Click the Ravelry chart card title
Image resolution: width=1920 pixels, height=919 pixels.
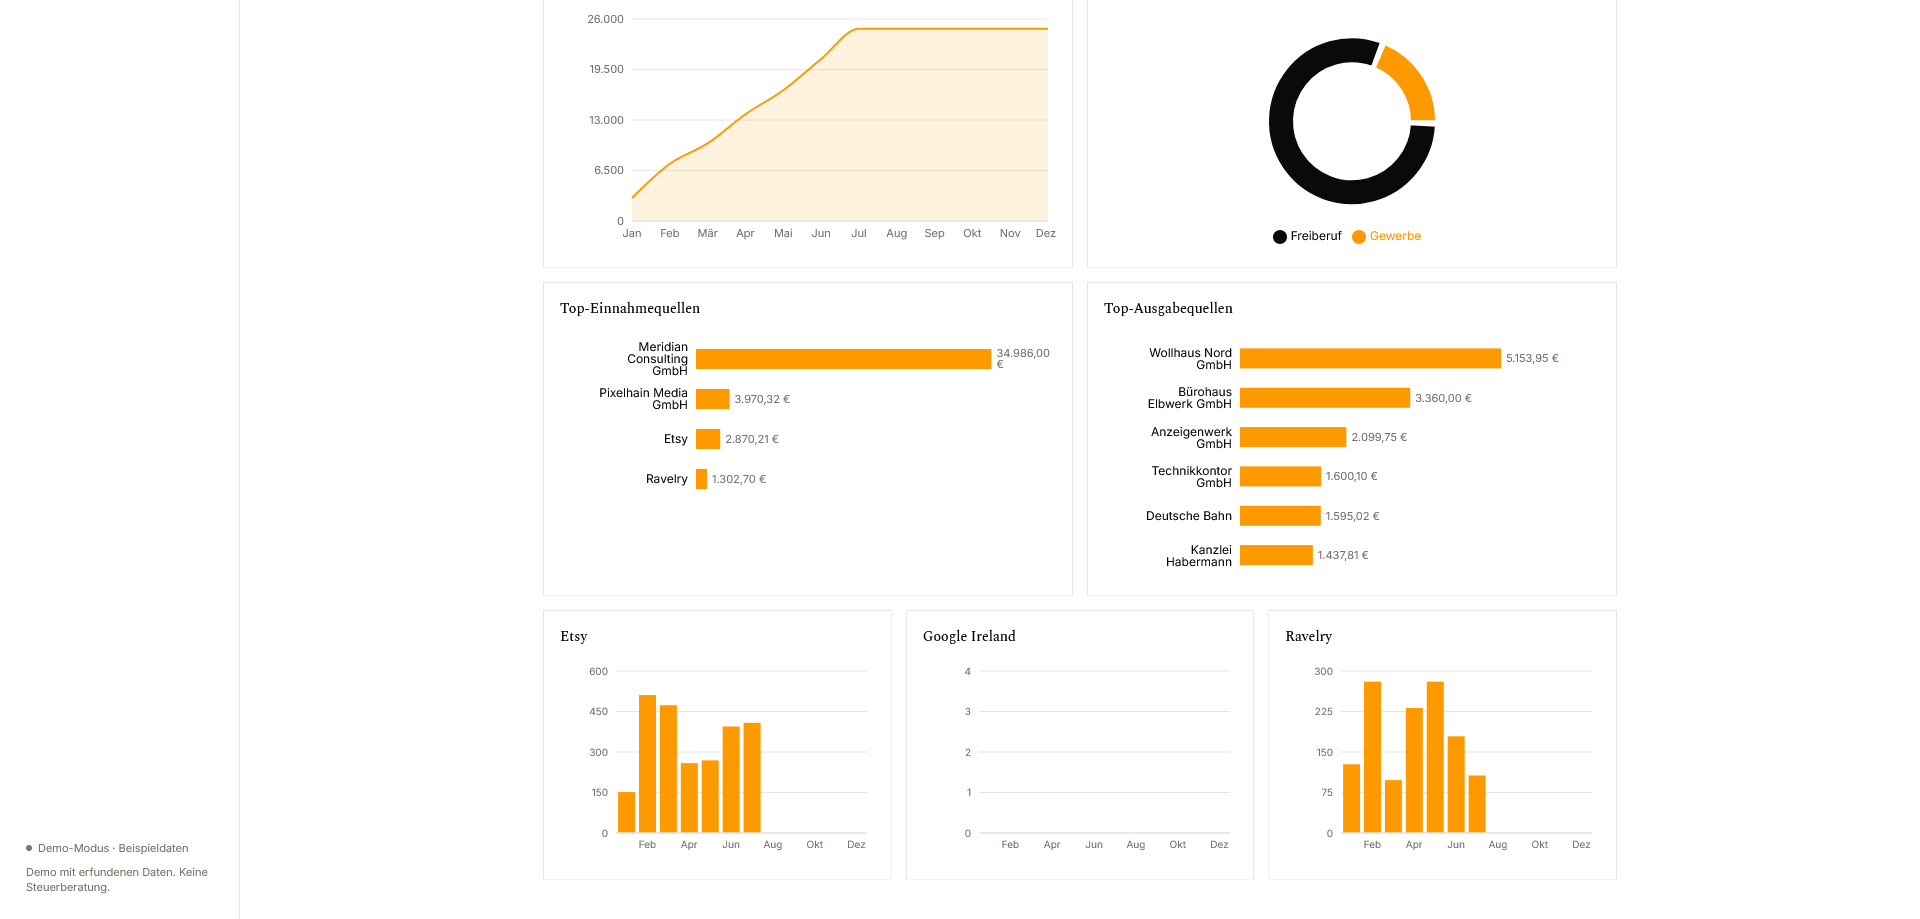1308,636
